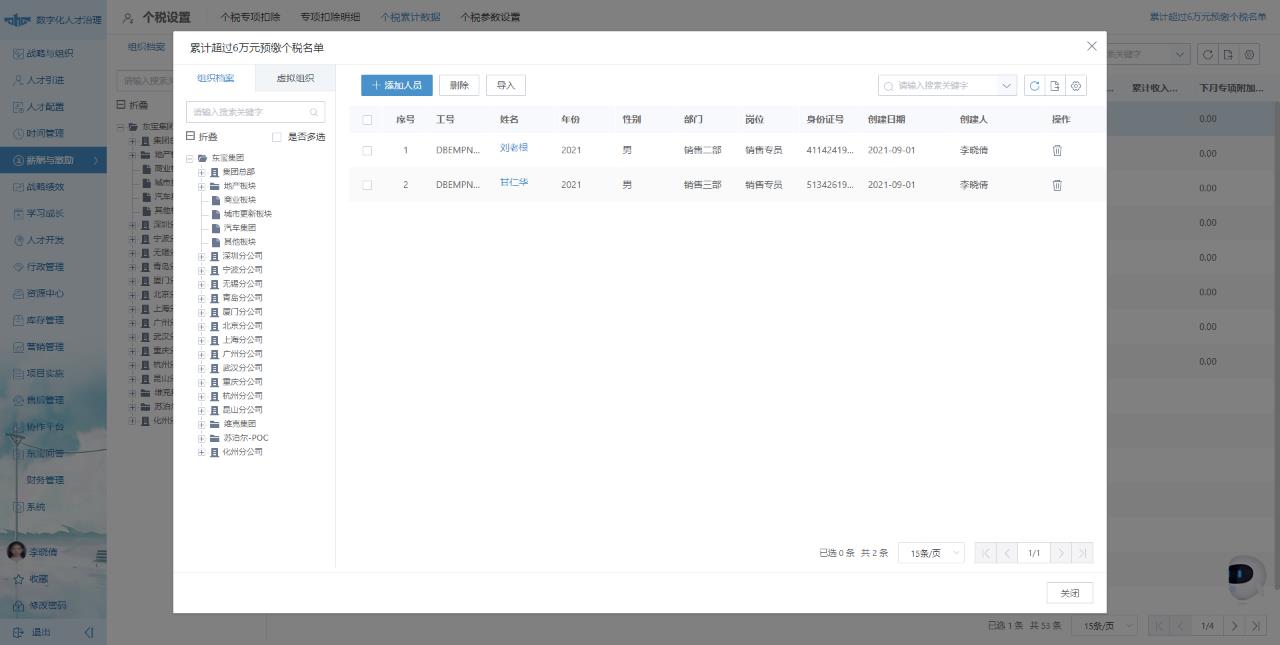This screenshot has width=1280, height=645.
Task: Switch to the 虚拟组织 tab
Action: tap(295, 79)
